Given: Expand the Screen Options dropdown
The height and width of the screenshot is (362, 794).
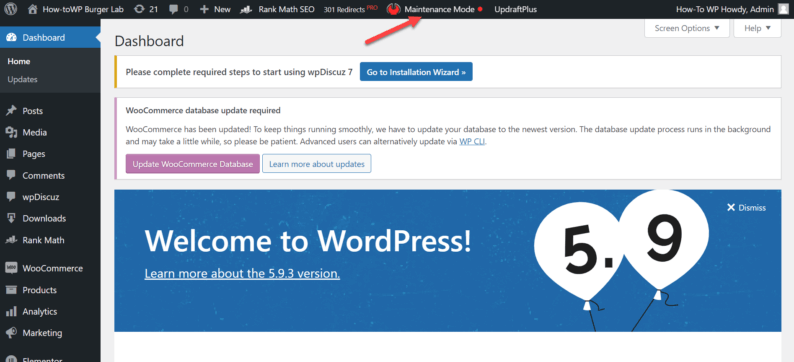Looking at the screenshot, I should tap(687, 28).
